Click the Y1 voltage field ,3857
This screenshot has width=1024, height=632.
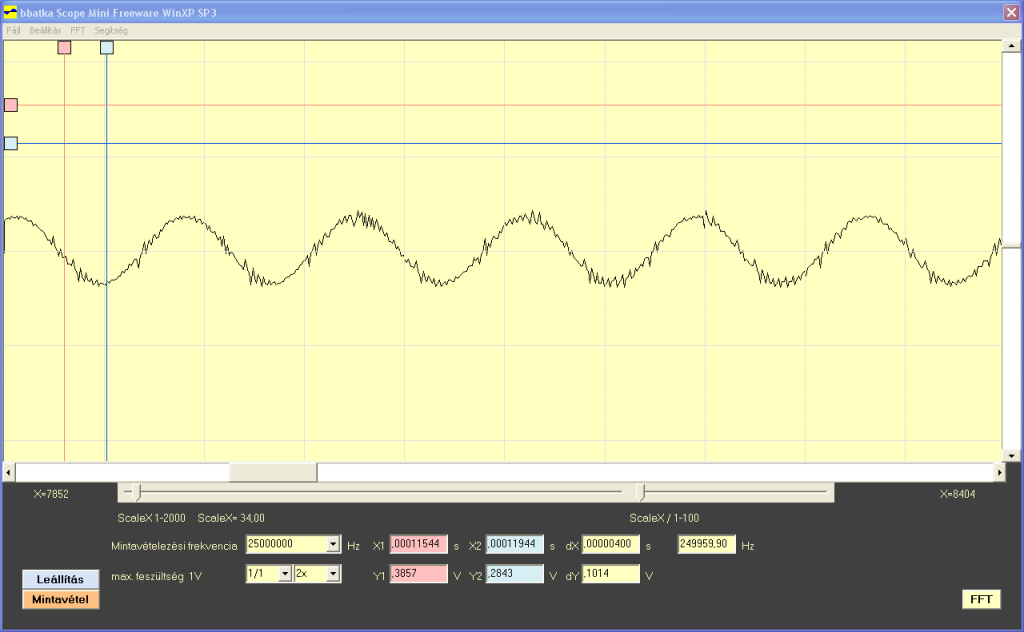(x=419, y=574)
